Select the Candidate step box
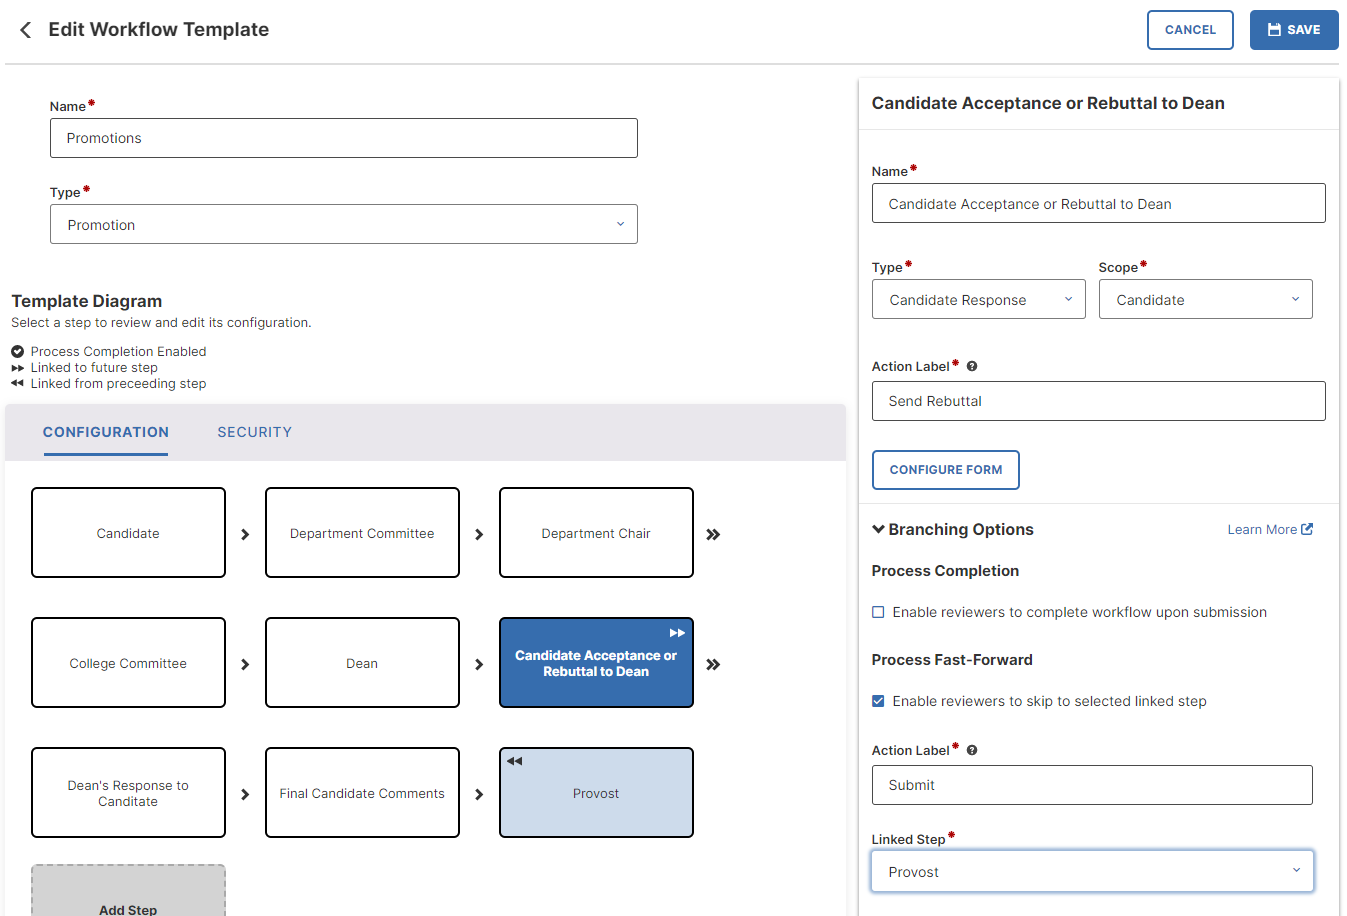 point(128,533)
